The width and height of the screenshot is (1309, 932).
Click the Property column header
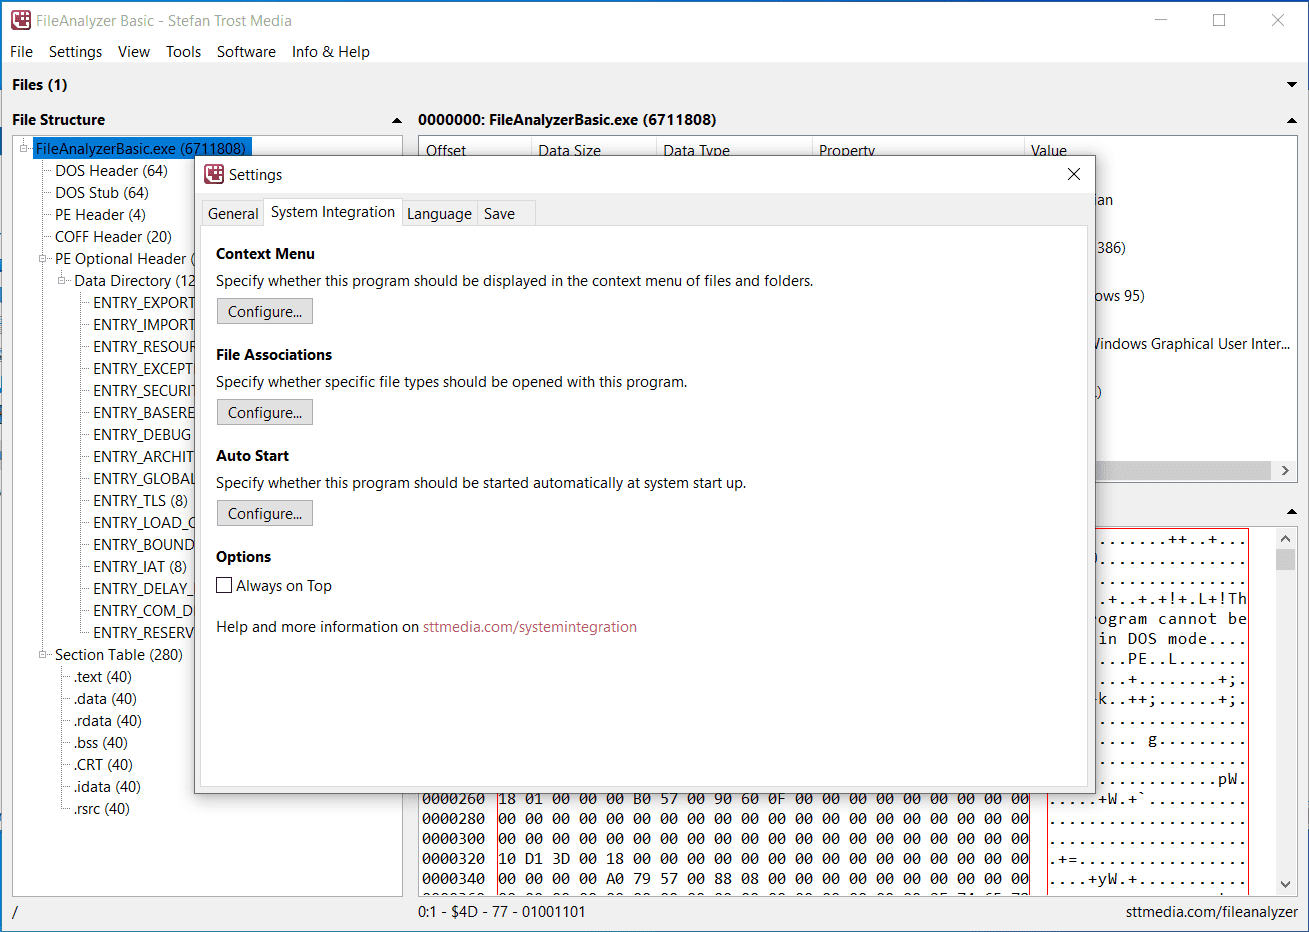click(x=918, y=147)
